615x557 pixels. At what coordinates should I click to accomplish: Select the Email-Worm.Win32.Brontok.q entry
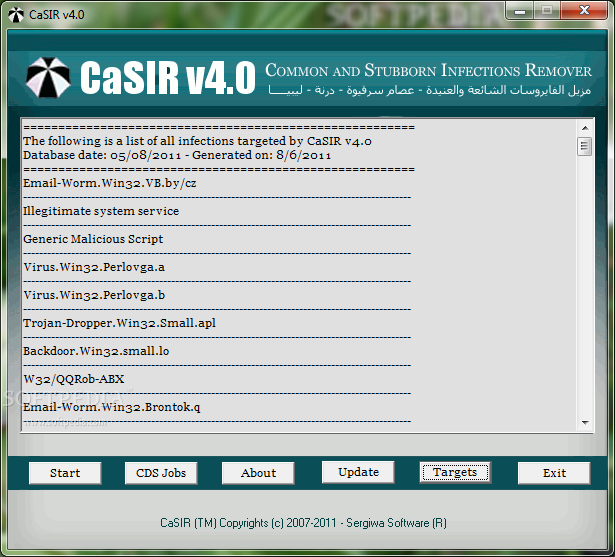112,407
